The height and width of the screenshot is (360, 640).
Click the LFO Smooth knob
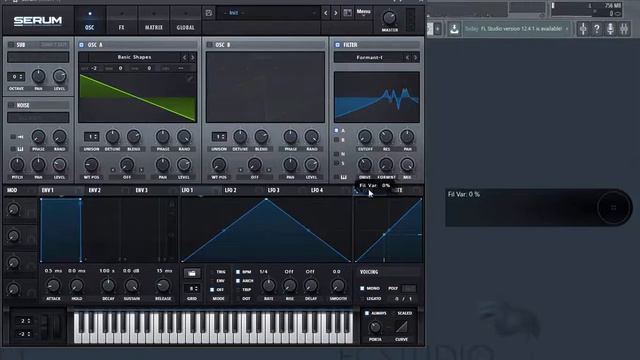(338, 286)
